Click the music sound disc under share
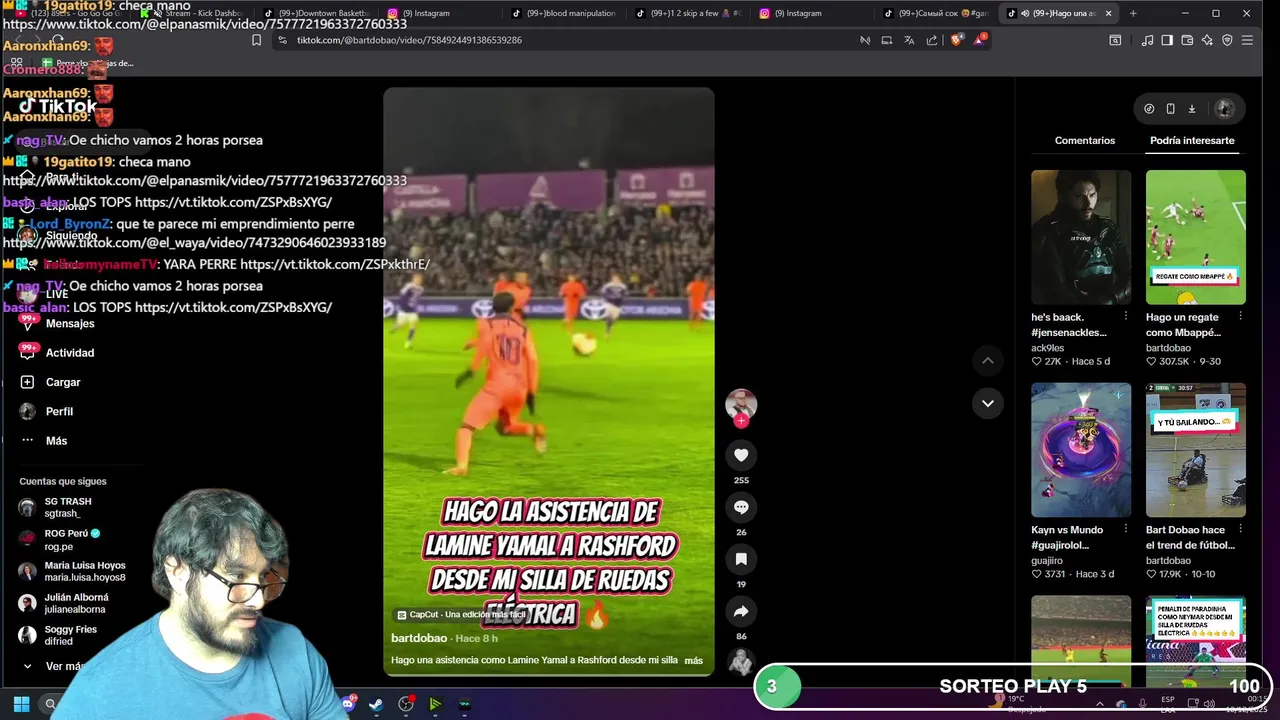 click(741, 661)
